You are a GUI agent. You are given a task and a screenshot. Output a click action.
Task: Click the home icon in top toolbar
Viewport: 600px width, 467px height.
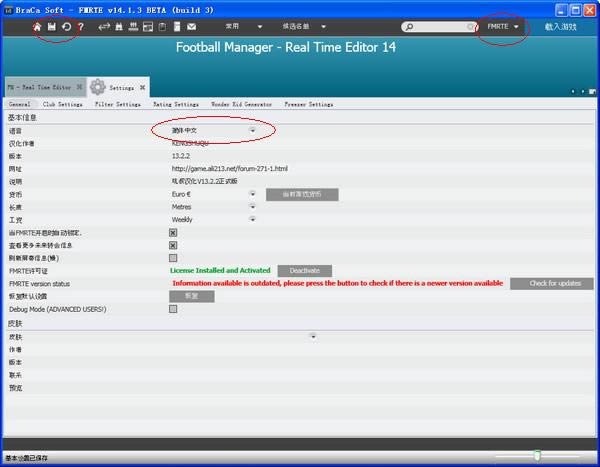pos(38,26)
